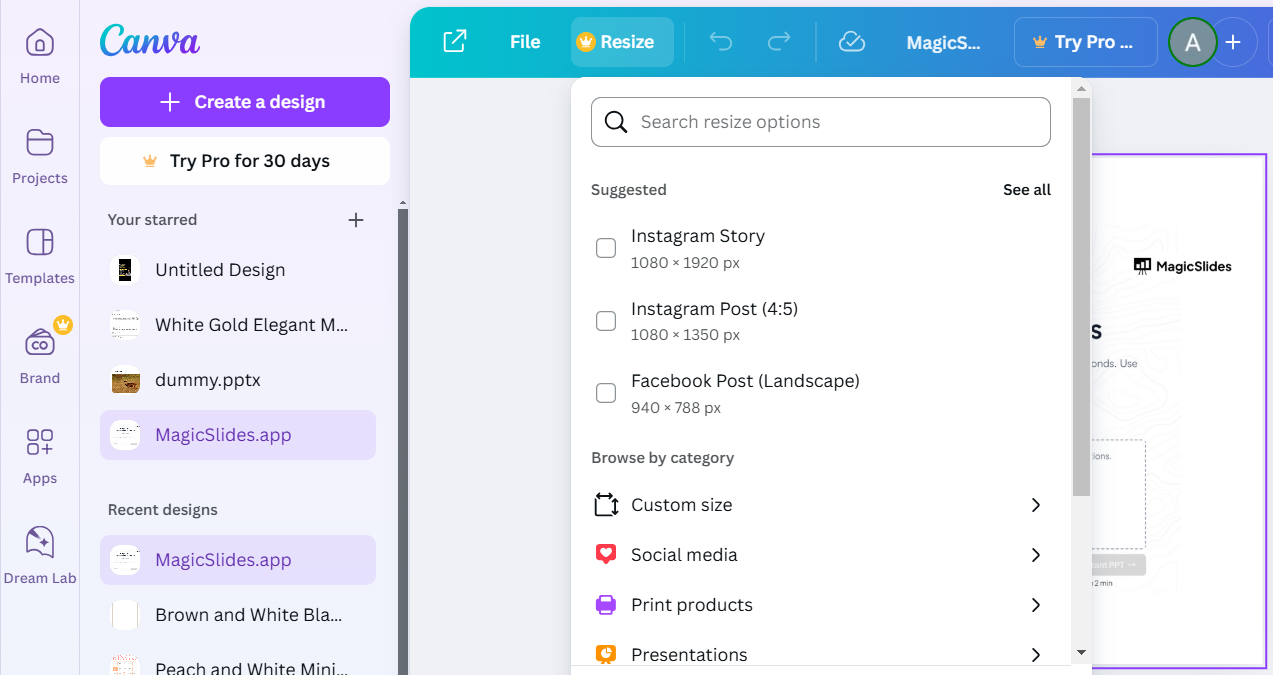Open the Brand kit icon
The image size is (1273, 675).
40,344
